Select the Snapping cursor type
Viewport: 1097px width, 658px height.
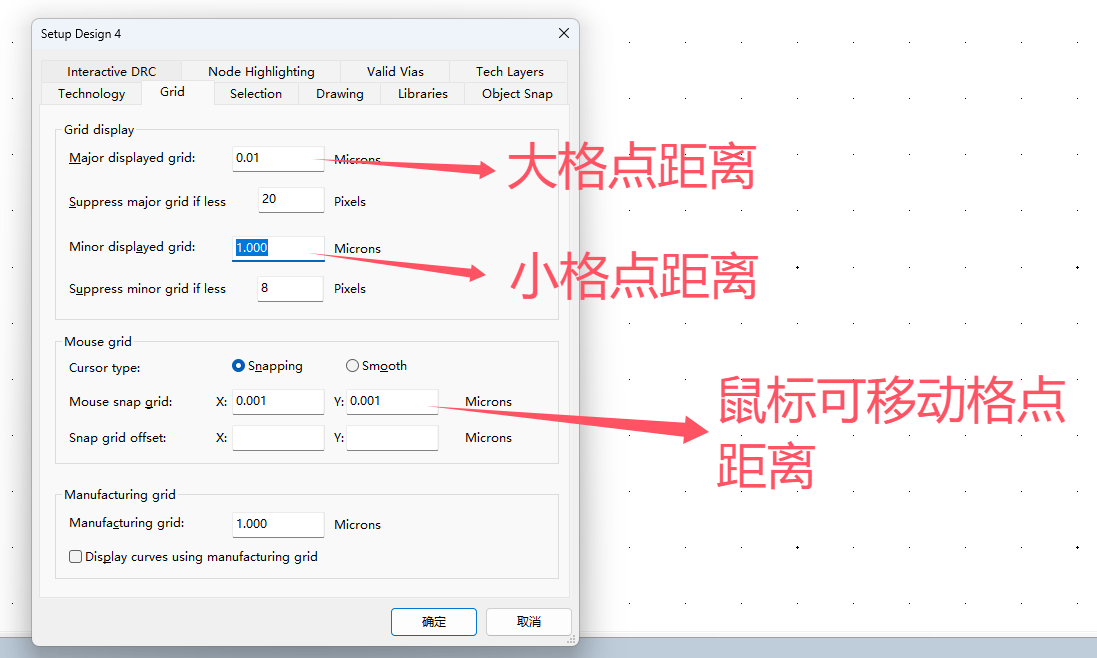coord(267,366)
